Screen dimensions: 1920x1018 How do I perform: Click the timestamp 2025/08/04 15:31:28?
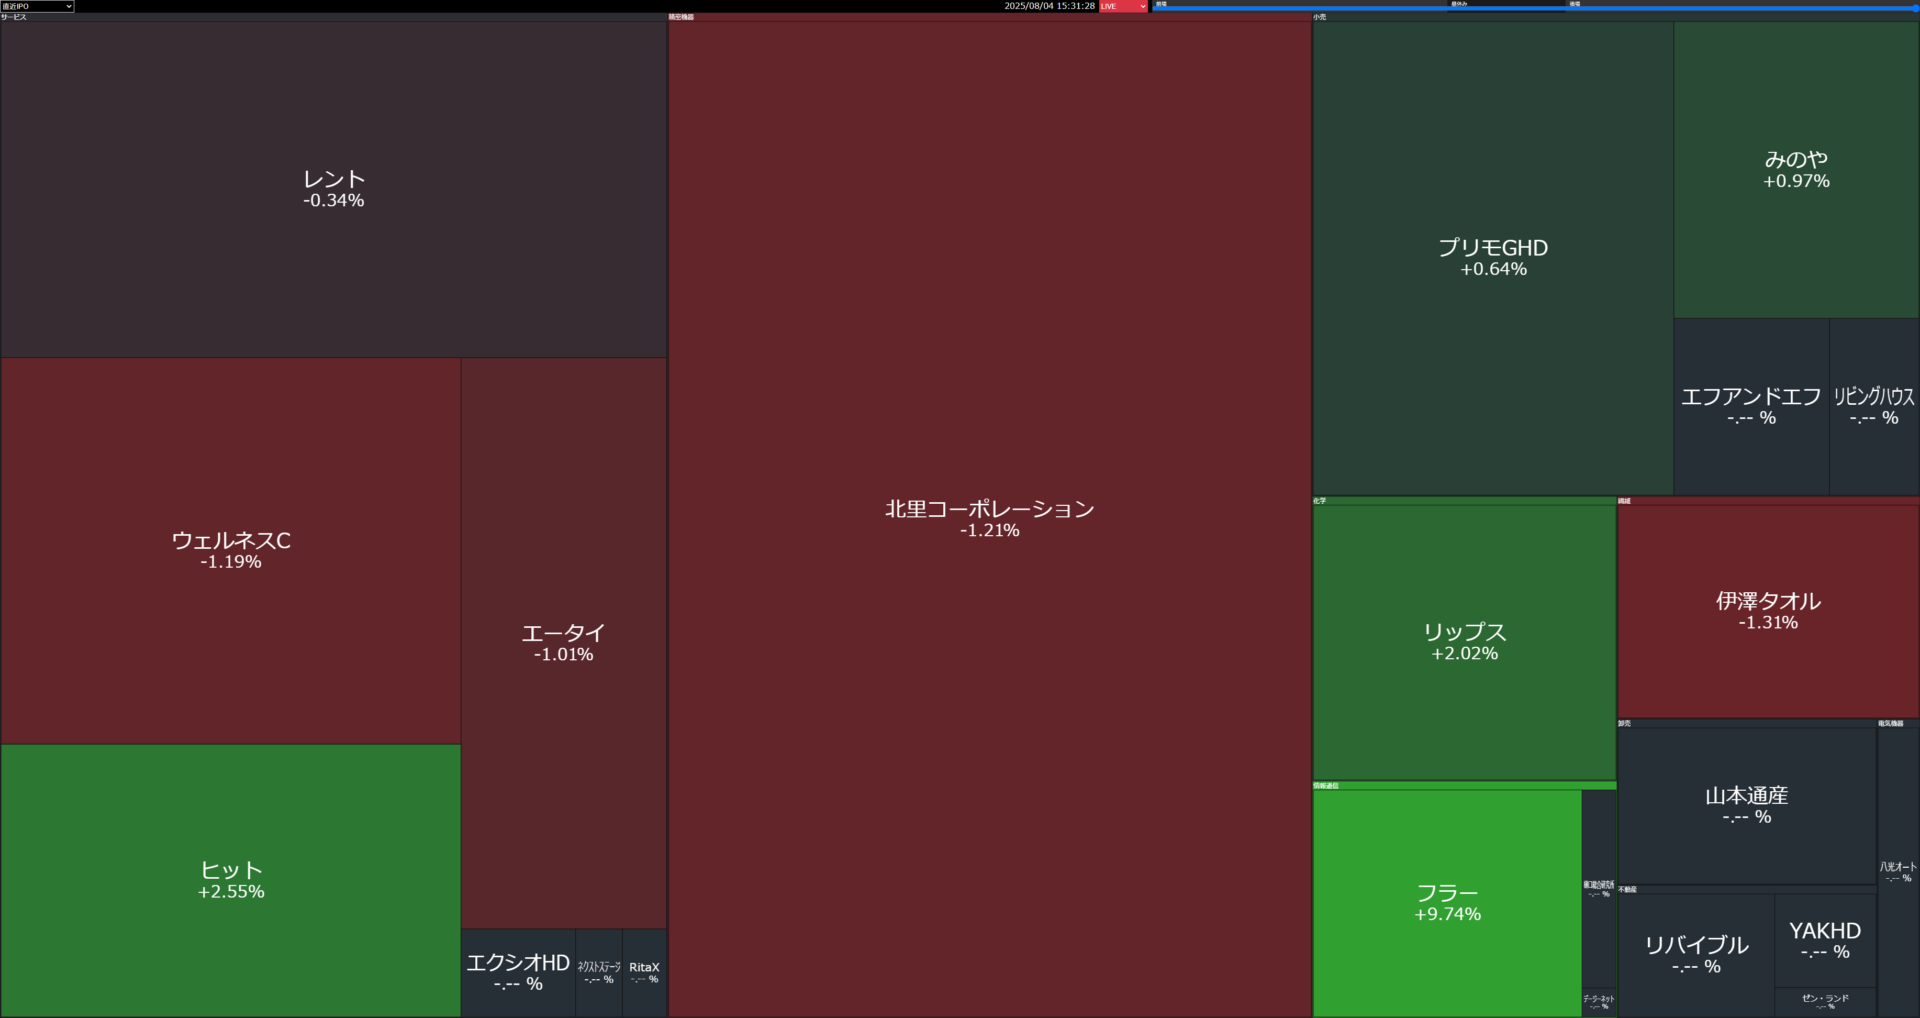click(x=1049, y=6)
